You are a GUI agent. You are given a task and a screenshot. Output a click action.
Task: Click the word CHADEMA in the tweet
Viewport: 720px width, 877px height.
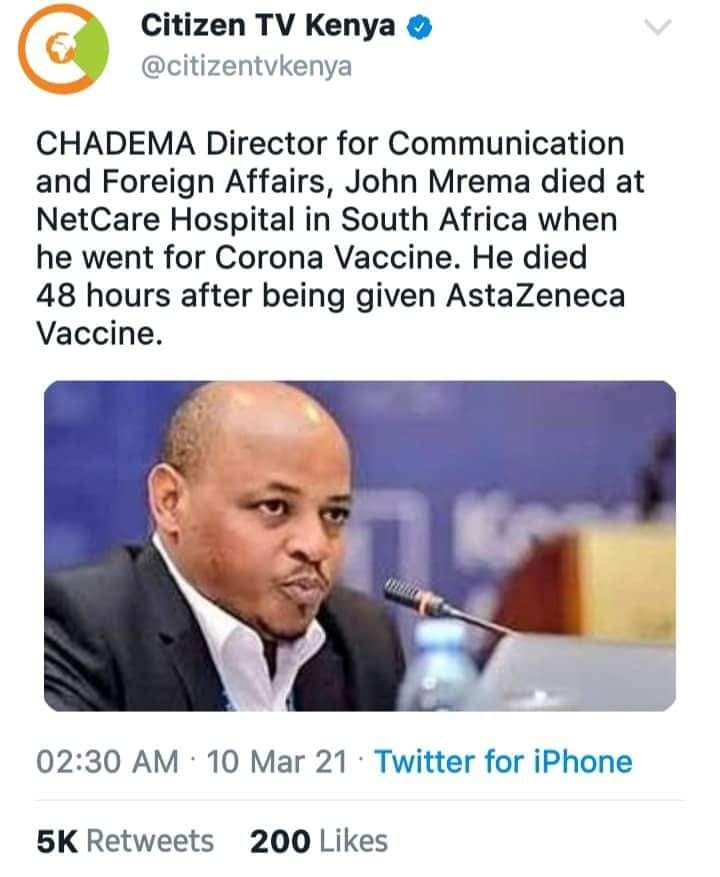point(116,144)
